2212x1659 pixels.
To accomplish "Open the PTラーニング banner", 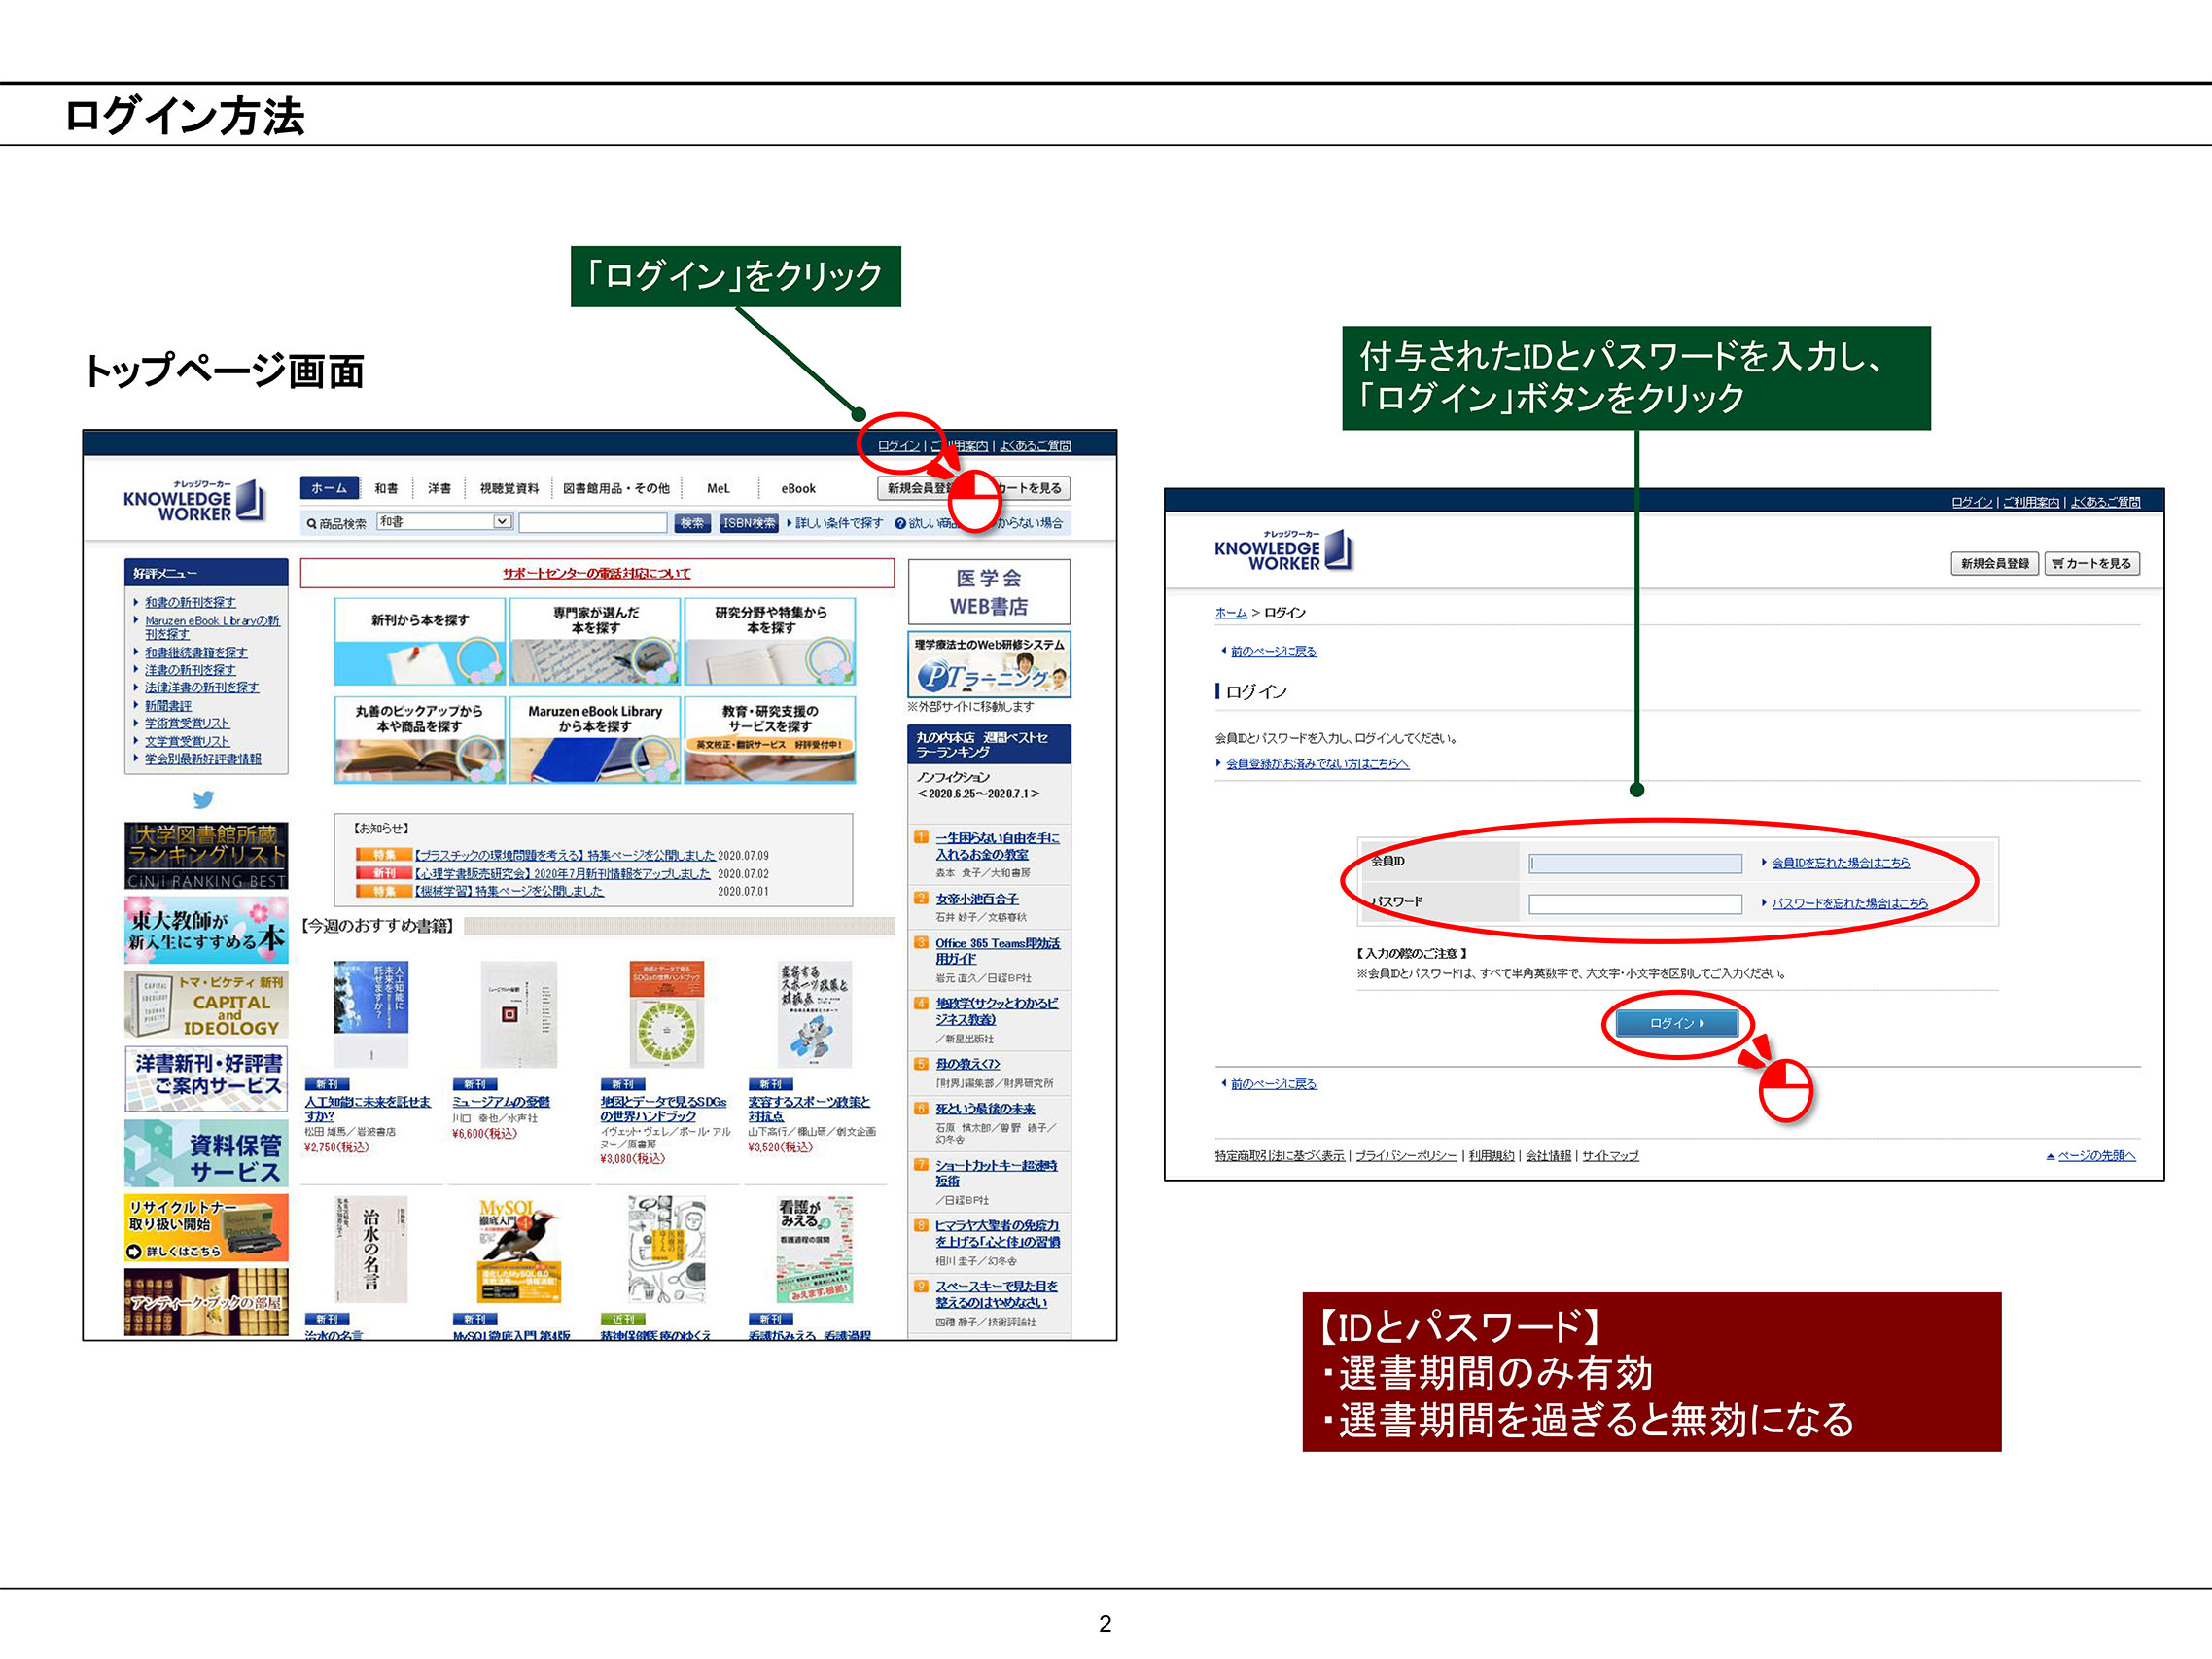I will 988,664.
